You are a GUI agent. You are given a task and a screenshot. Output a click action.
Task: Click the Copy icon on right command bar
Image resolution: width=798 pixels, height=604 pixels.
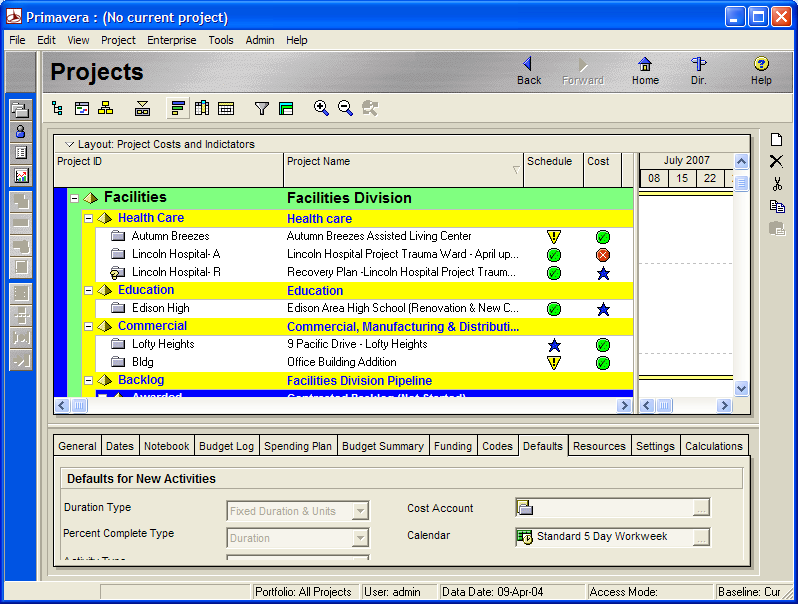tap(777, 206)
